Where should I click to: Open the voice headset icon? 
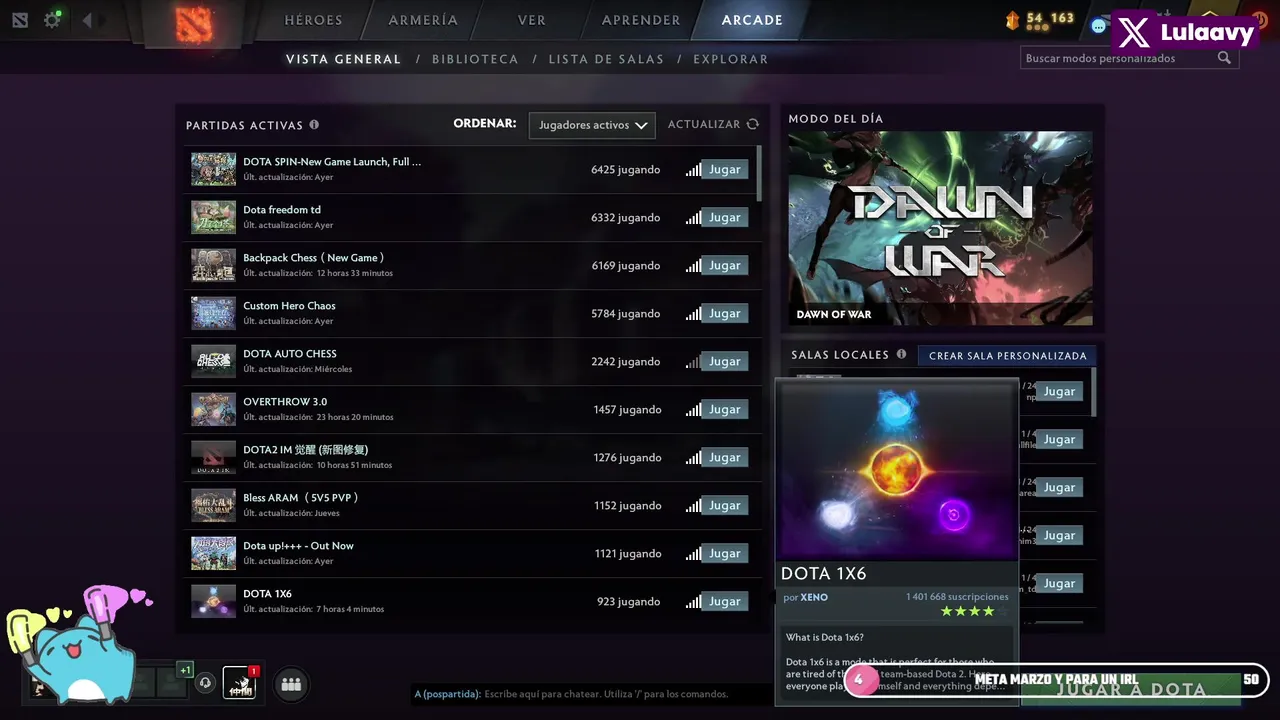coord(205,683)
